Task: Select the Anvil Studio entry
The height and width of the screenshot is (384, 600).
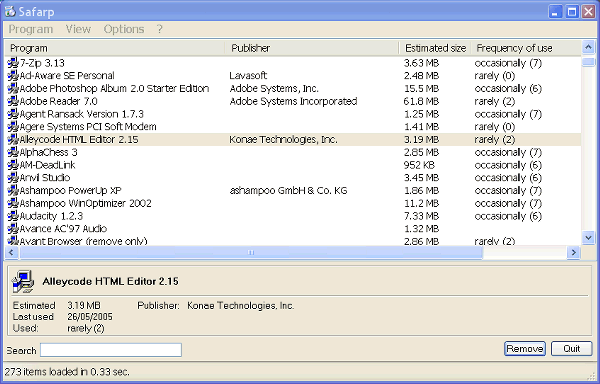Action: (x=45, y=177)
